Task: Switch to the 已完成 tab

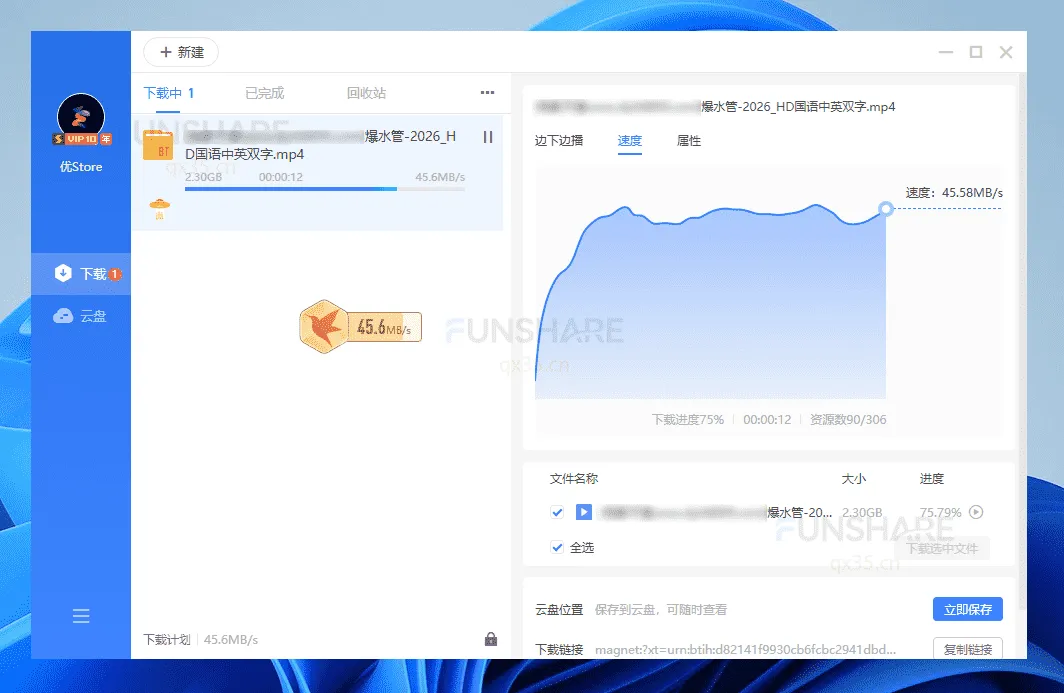Action: tap(265, 93)
